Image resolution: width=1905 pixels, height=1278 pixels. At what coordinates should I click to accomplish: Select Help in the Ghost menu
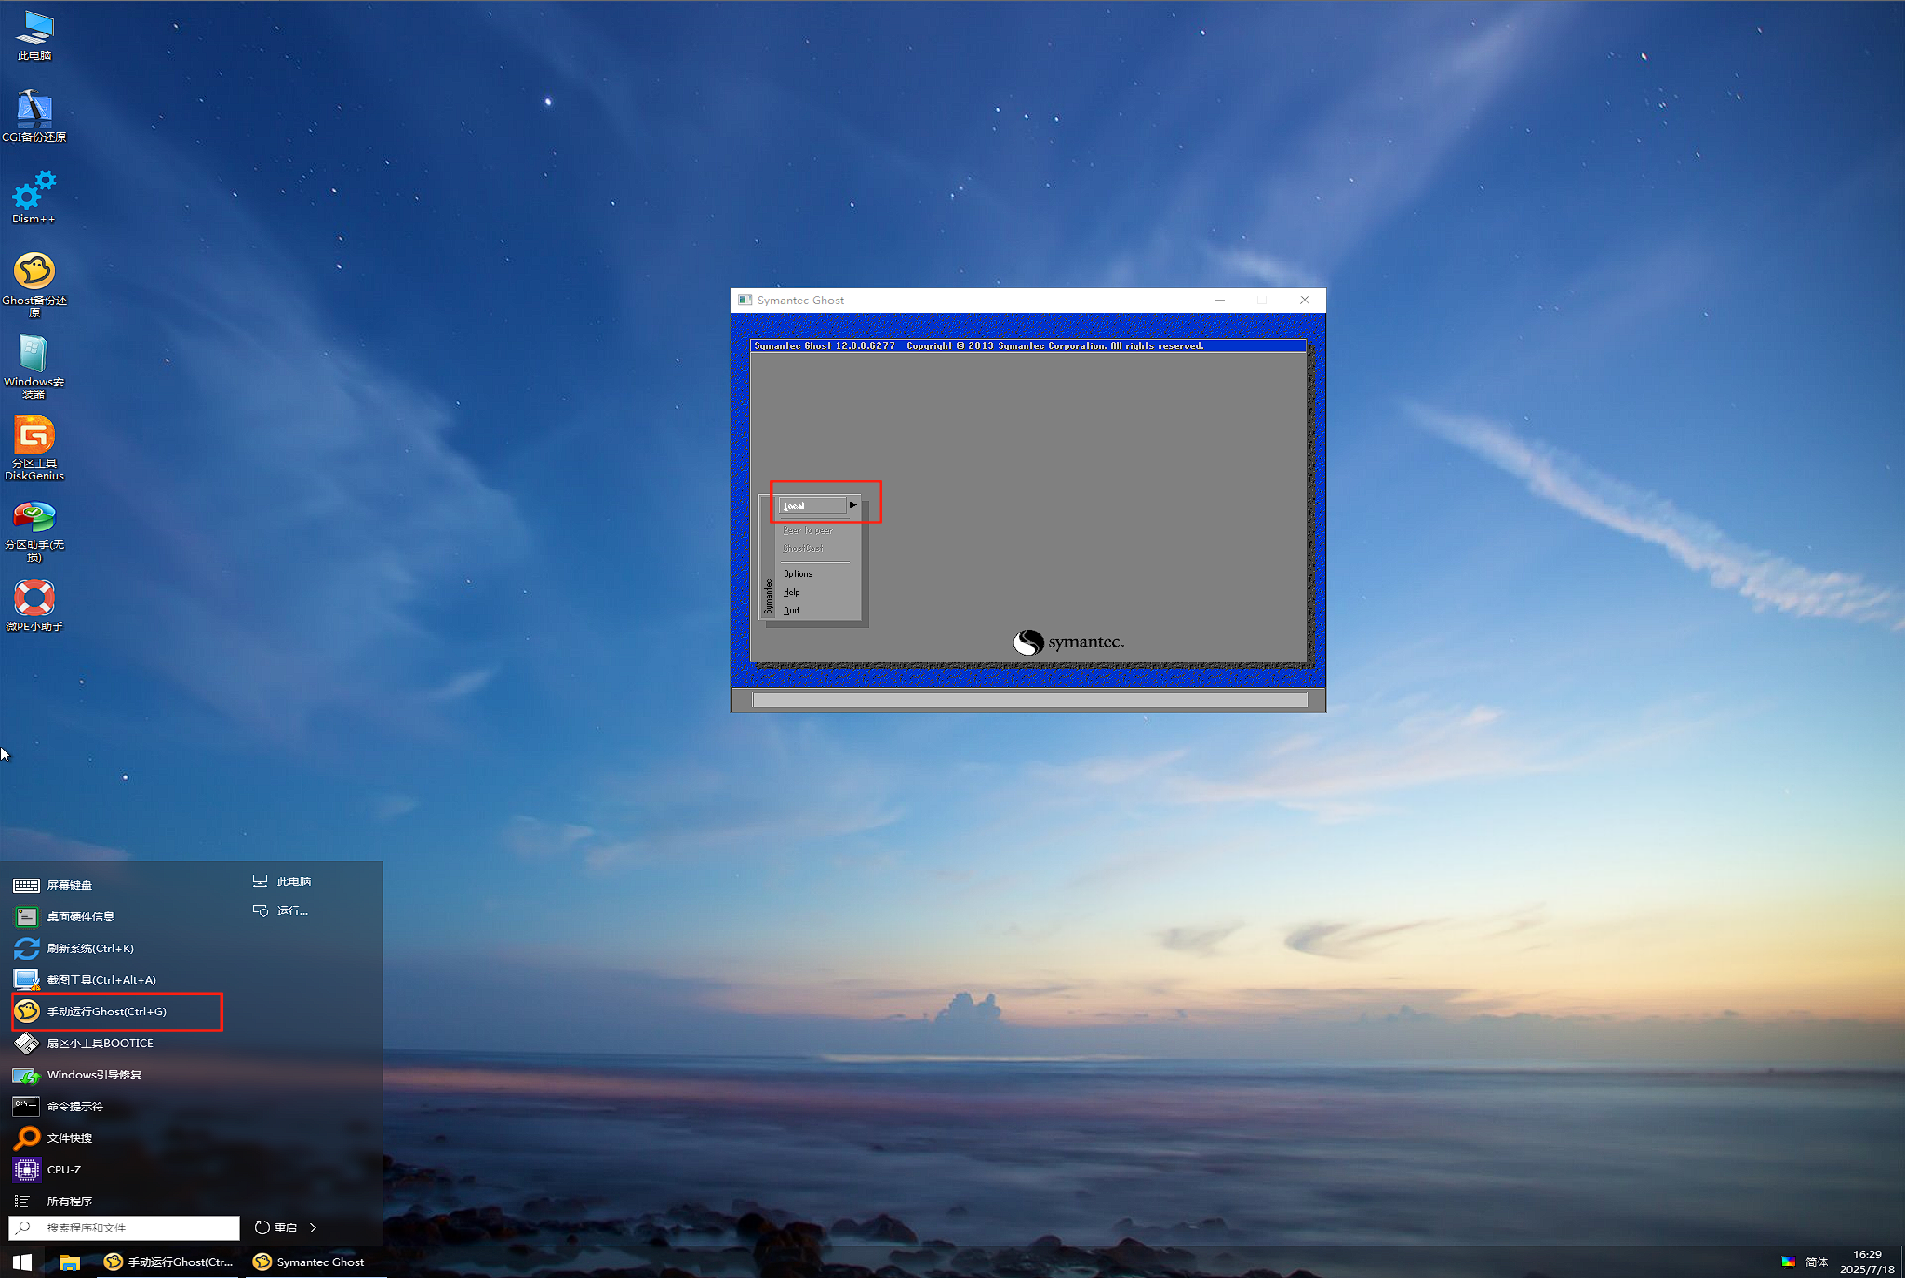pos(792,592)
